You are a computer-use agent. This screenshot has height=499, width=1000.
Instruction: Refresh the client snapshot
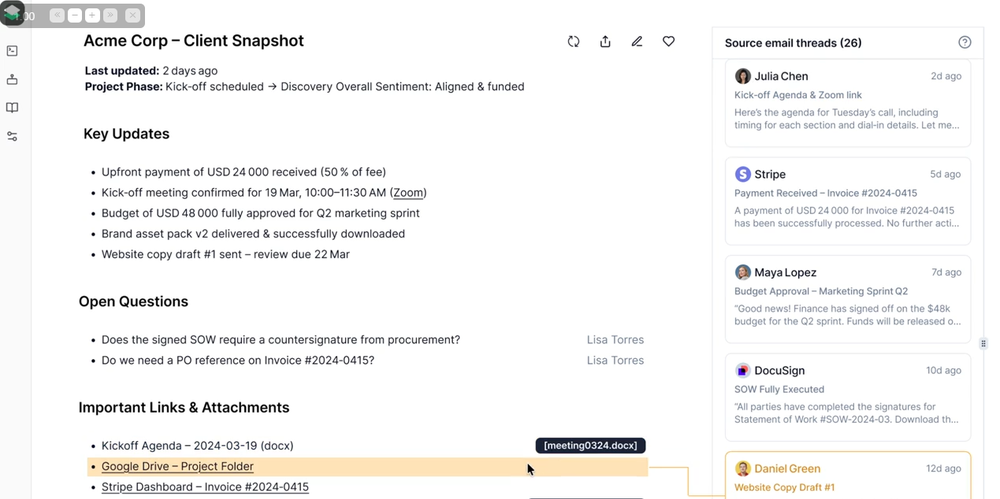click(573, 41)
